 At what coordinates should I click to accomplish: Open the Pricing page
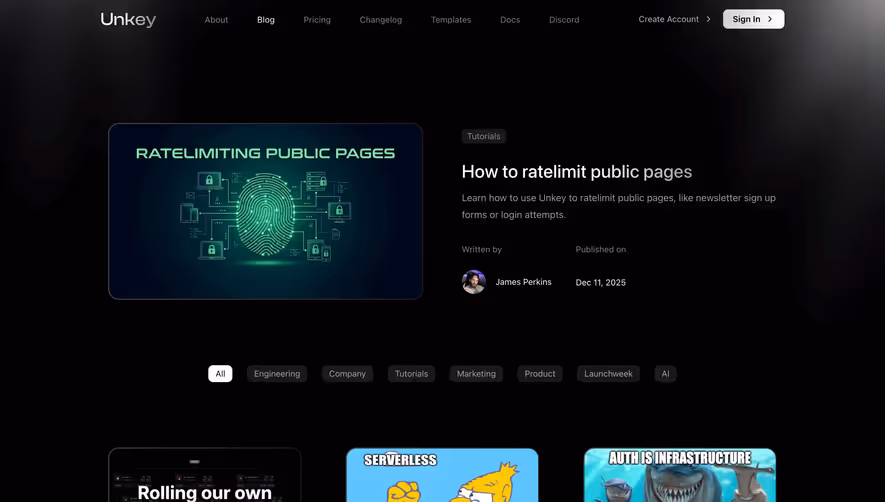317,20
